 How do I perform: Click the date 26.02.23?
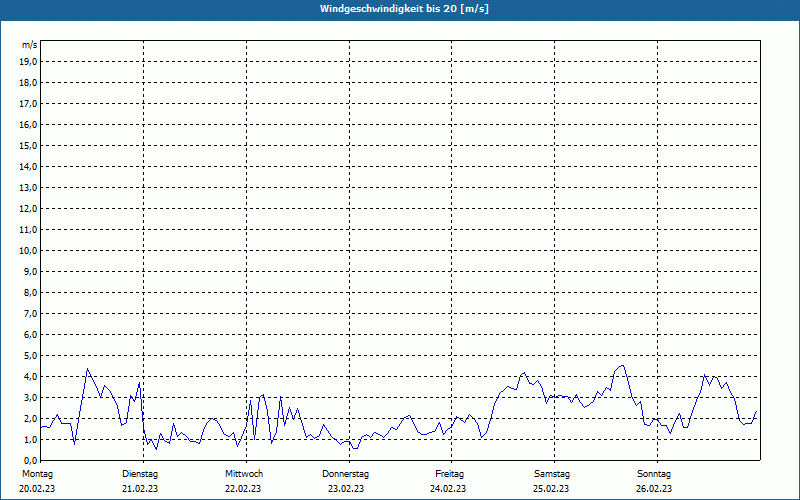pos(654,489)
